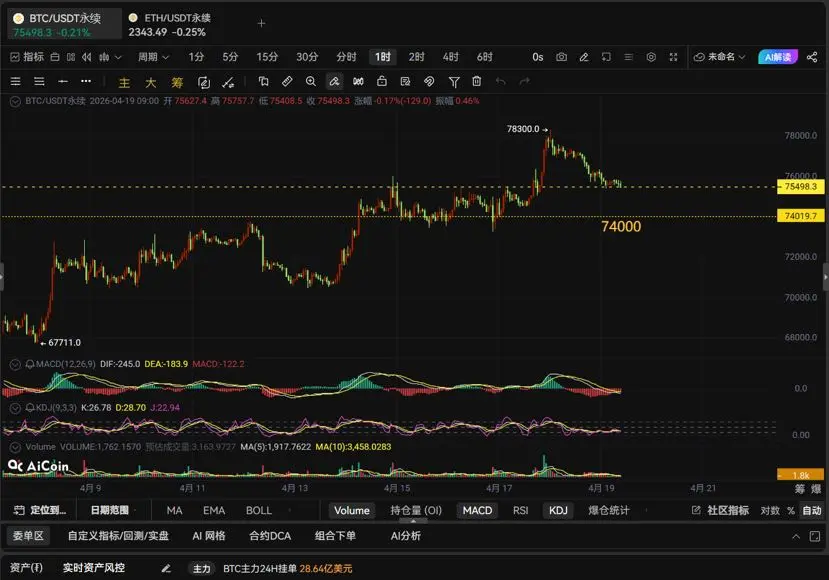Toggle the BOLL indicator
The width and height of the screenshot is (829, 580).
coord(259,510)
